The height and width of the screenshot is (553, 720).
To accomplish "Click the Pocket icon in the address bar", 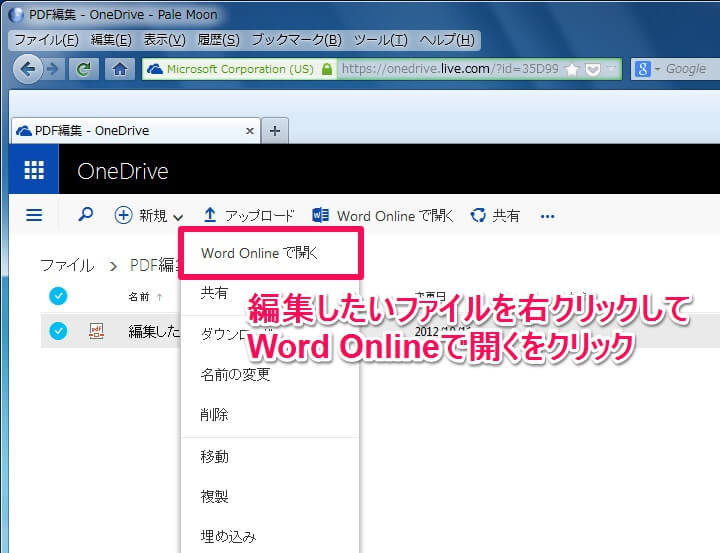I will click(x=593, y=69).
